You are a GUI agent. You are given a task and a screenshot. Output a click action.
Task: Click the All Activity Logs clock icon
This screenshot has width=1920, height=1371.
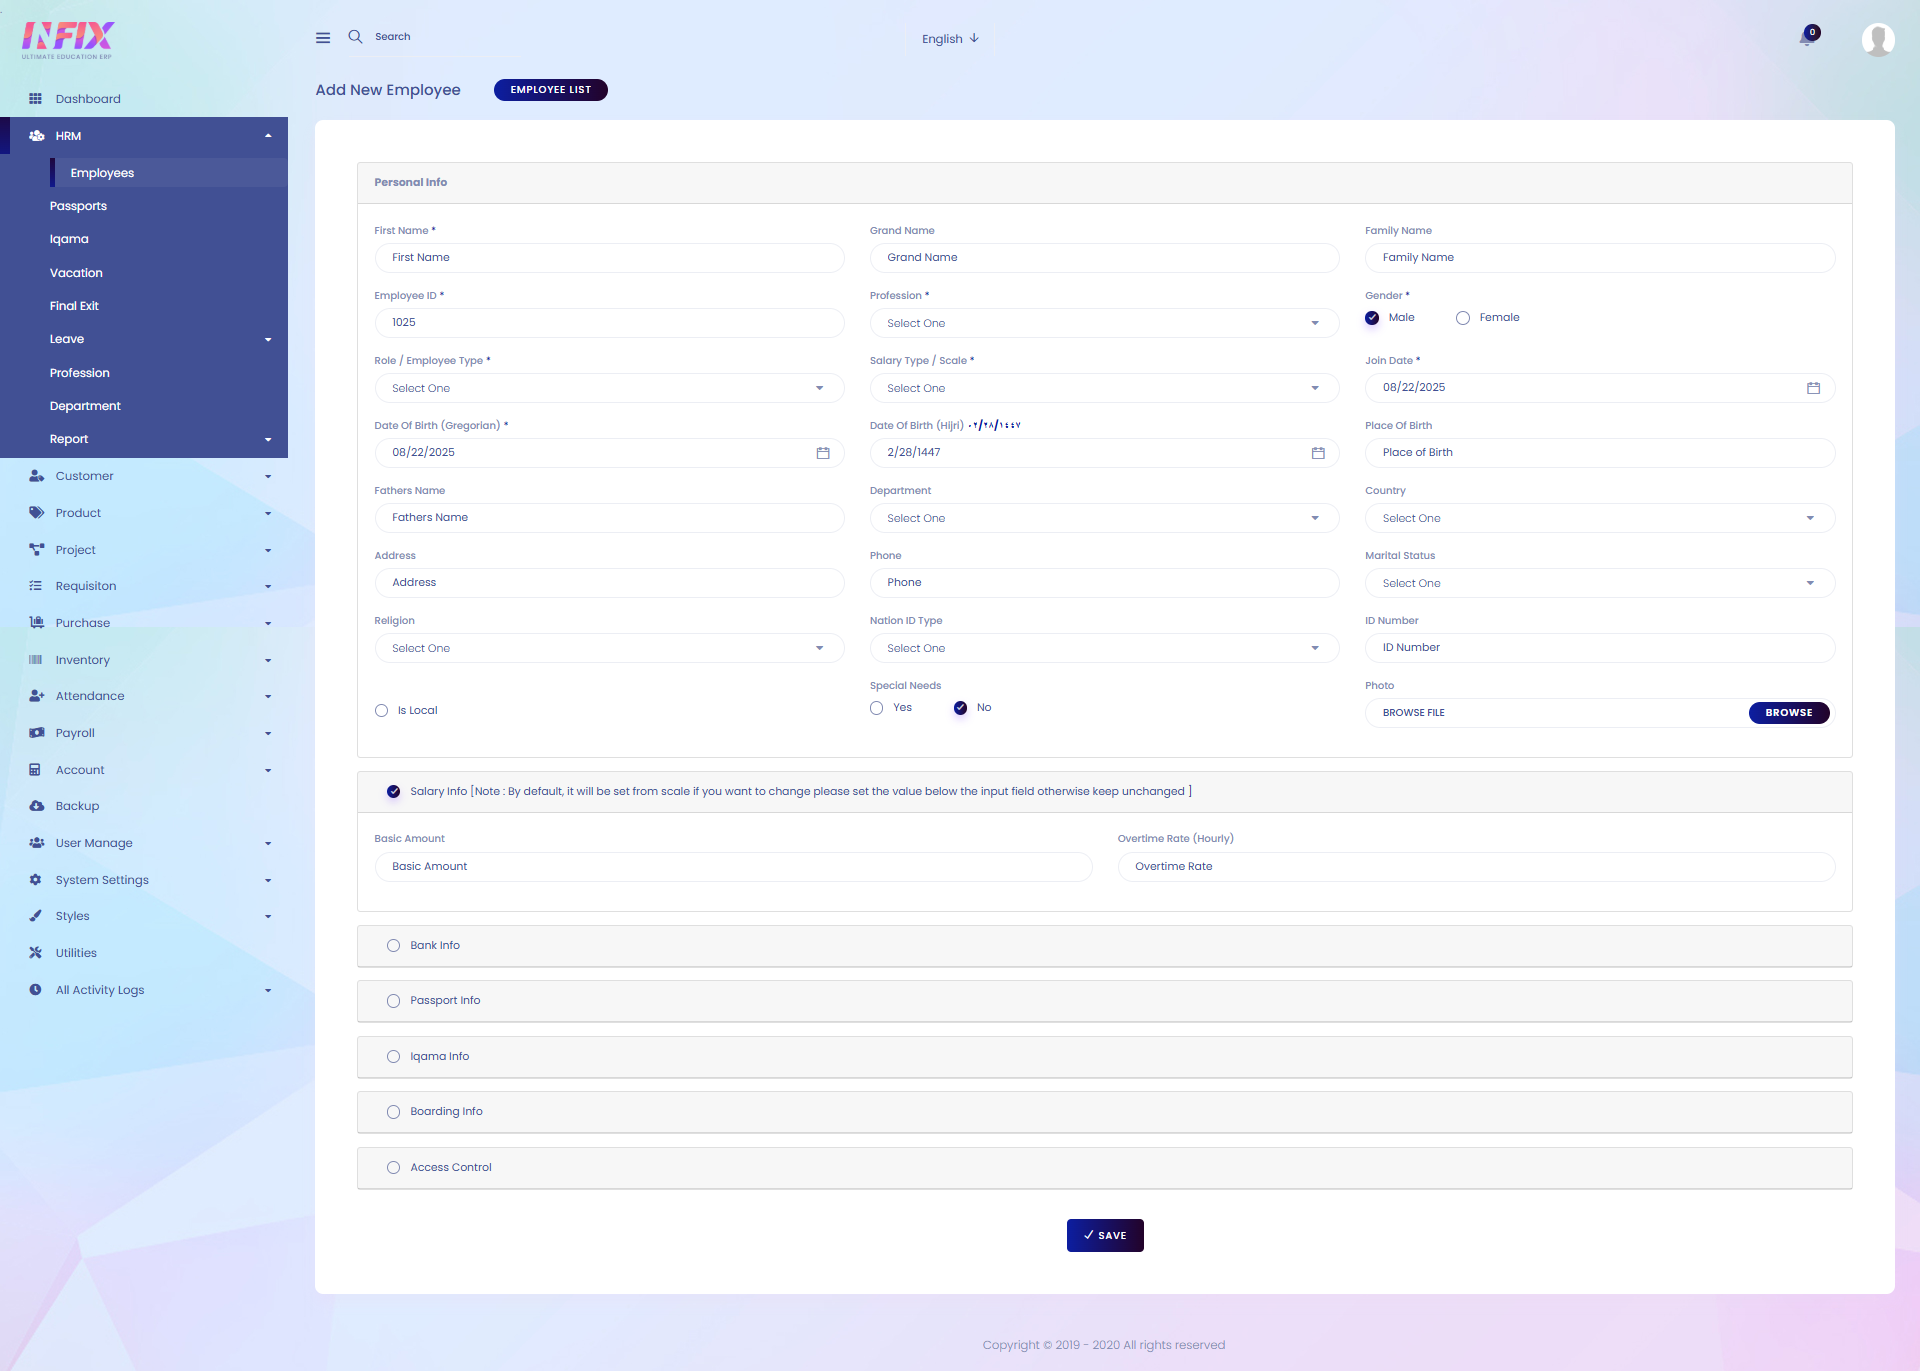coord(36,990)
